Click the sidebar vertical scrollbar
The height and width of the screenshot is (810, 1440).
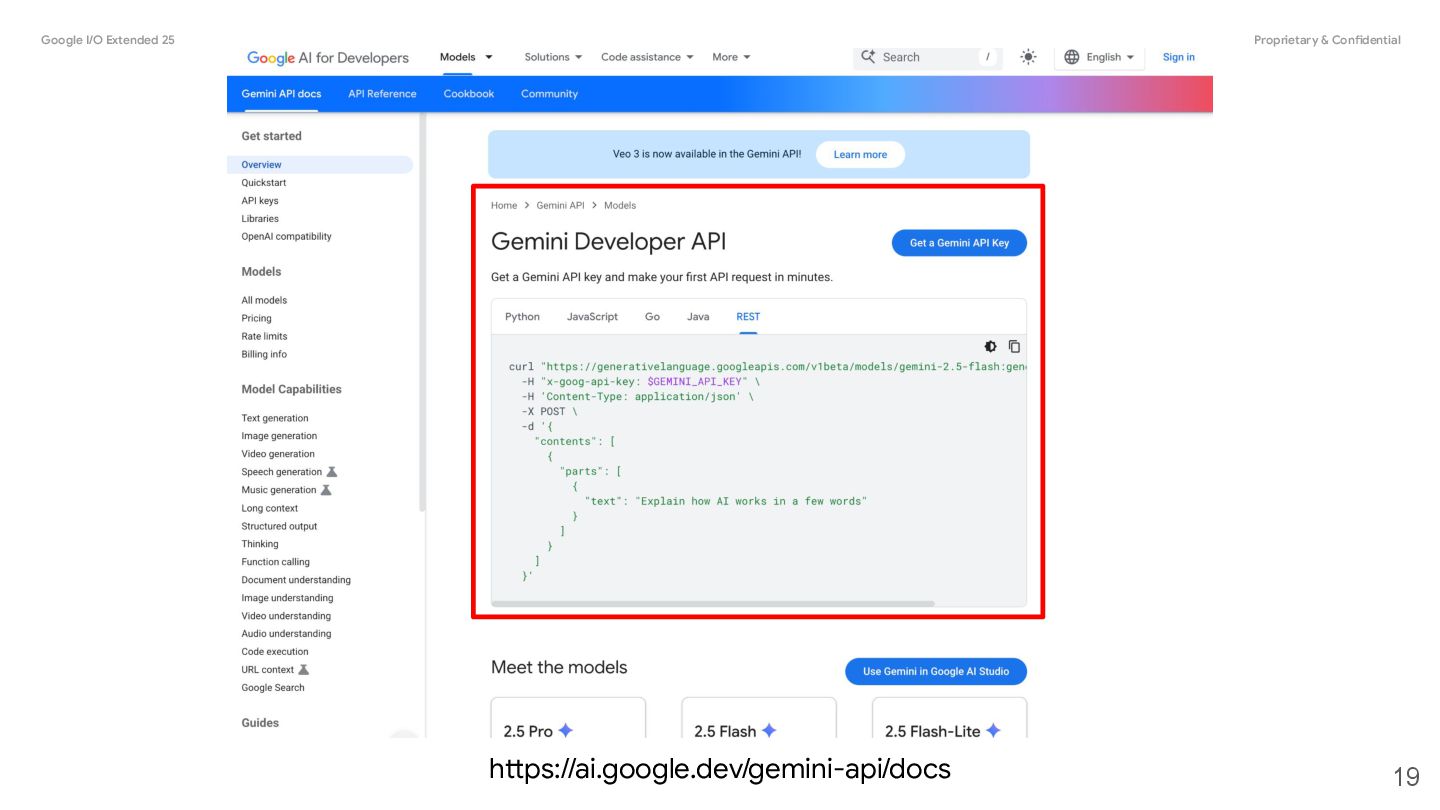coord(422,312)
